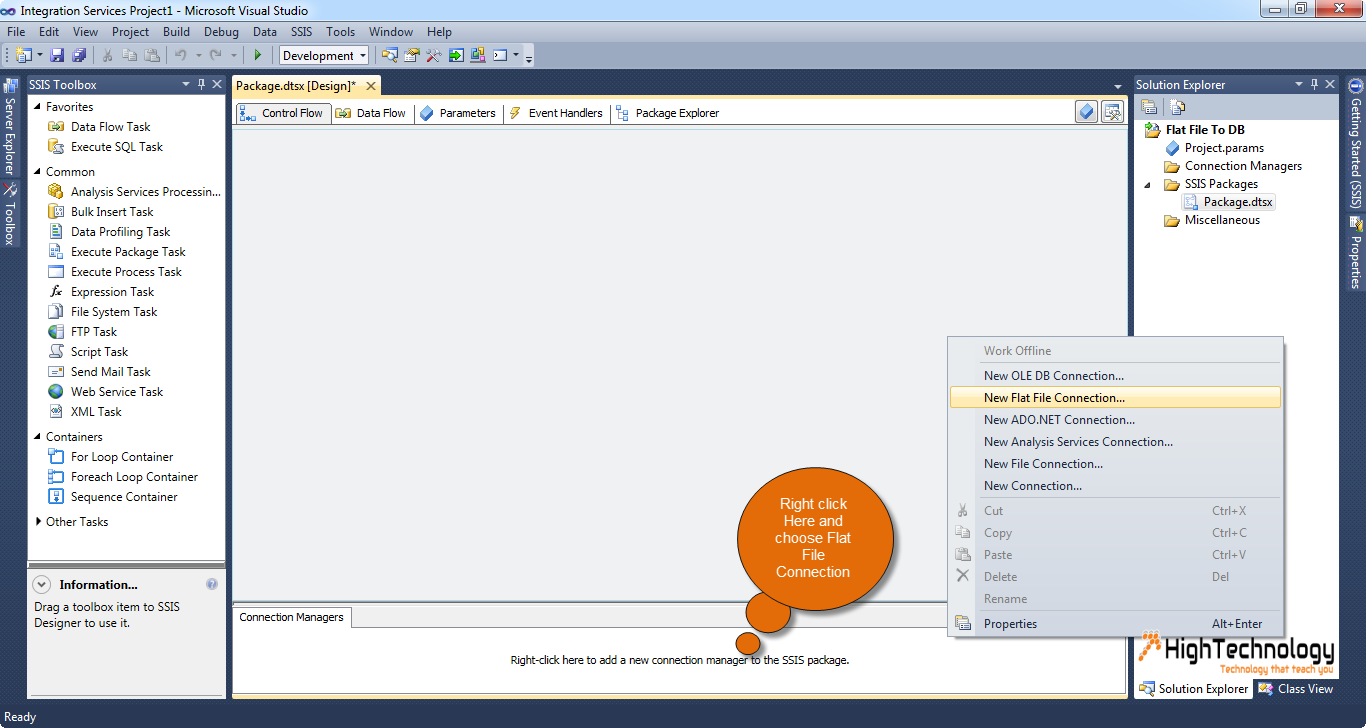Select the Execute SQL Task icon
Viewport: 1366px width, 728px height.
[56, 146]
